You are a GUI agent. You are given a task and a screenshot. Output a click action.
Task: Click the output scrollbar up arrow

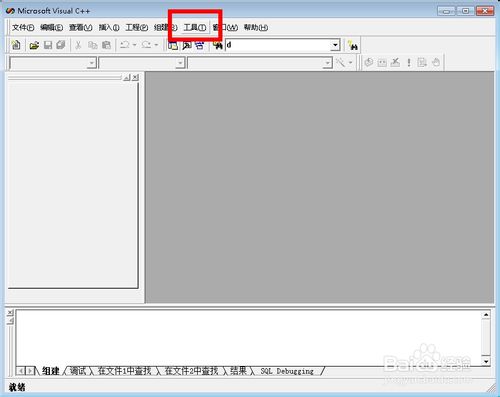click(x=486, y=315)
